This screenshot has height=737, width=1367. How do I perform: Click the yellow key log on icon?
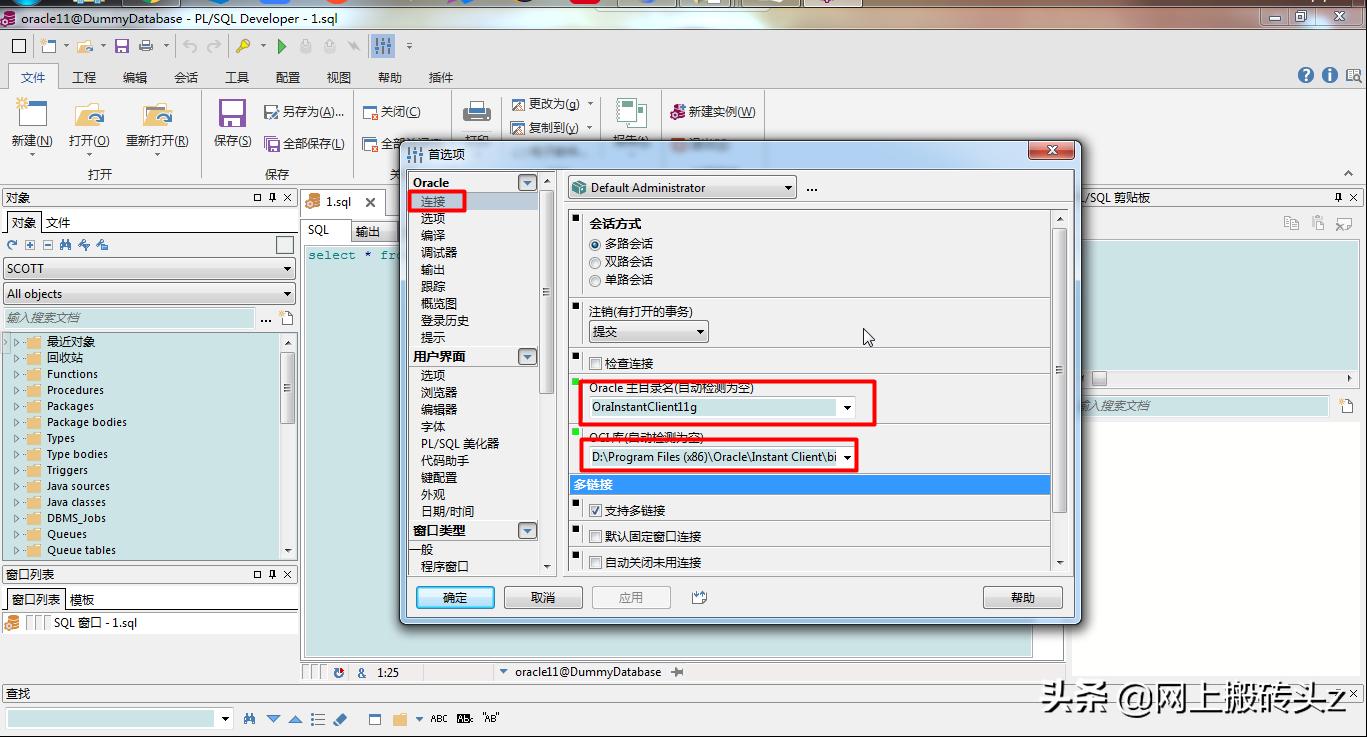point(245,44)
